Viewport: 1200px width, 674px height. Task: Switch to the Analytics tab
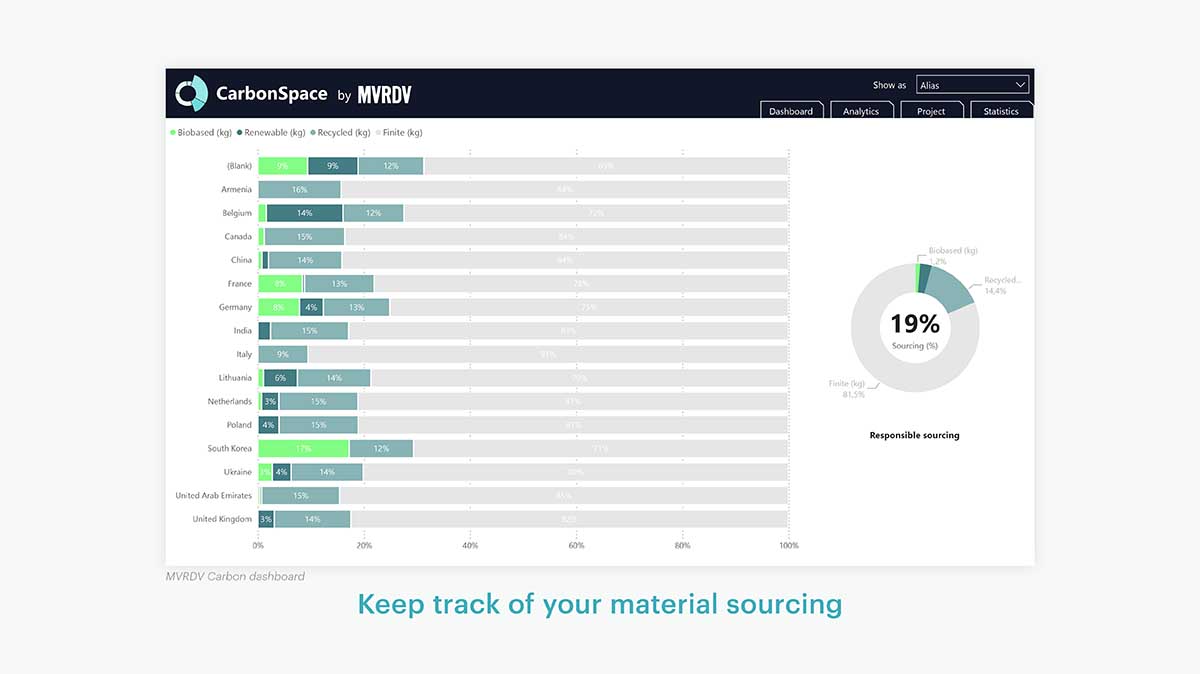click(x=861, y=111)
